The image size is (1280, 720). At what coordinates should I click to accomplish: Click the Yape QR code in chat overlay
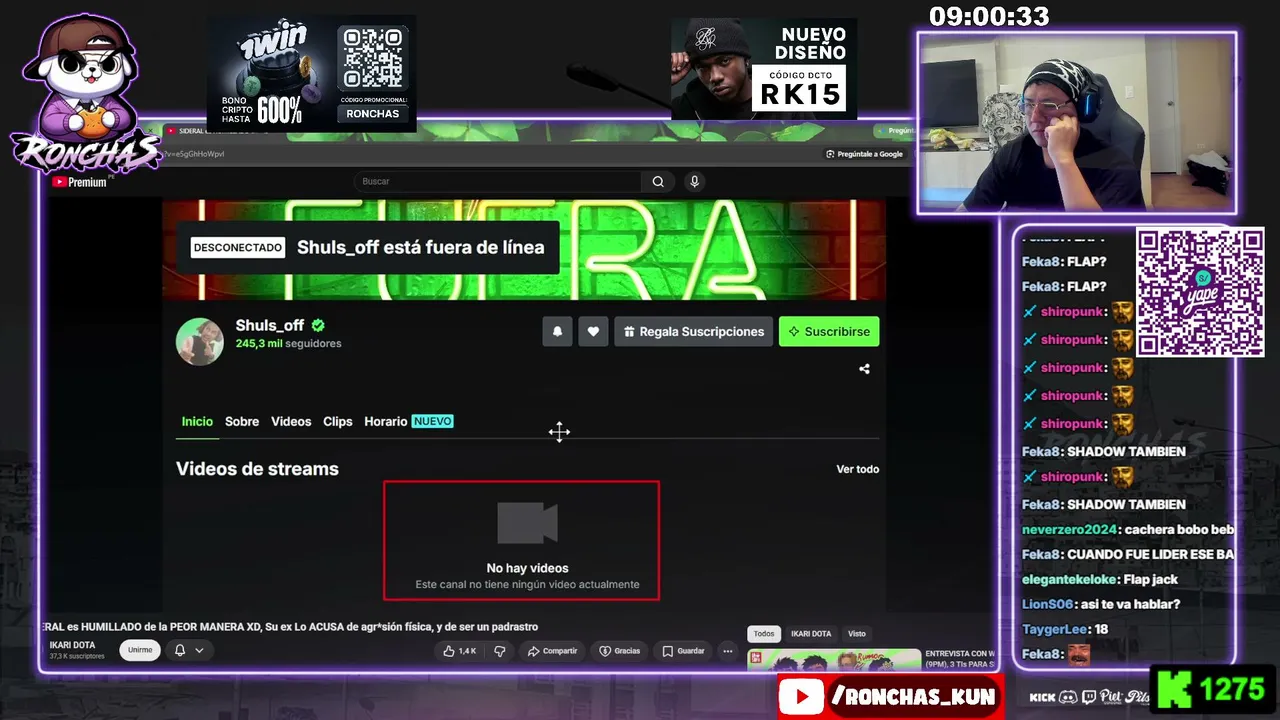point(1200,292)
